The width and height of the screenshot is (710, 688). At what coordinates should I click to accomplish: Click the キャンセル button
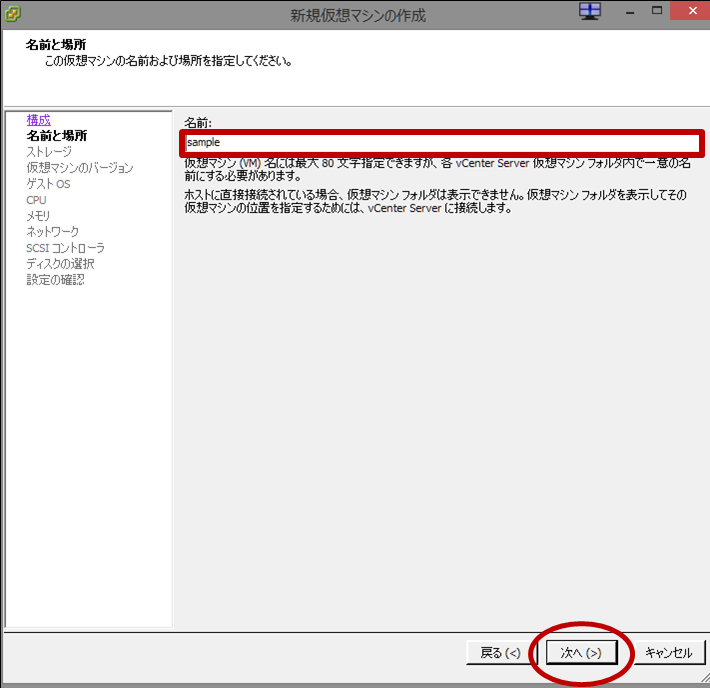tap(669, 653)
